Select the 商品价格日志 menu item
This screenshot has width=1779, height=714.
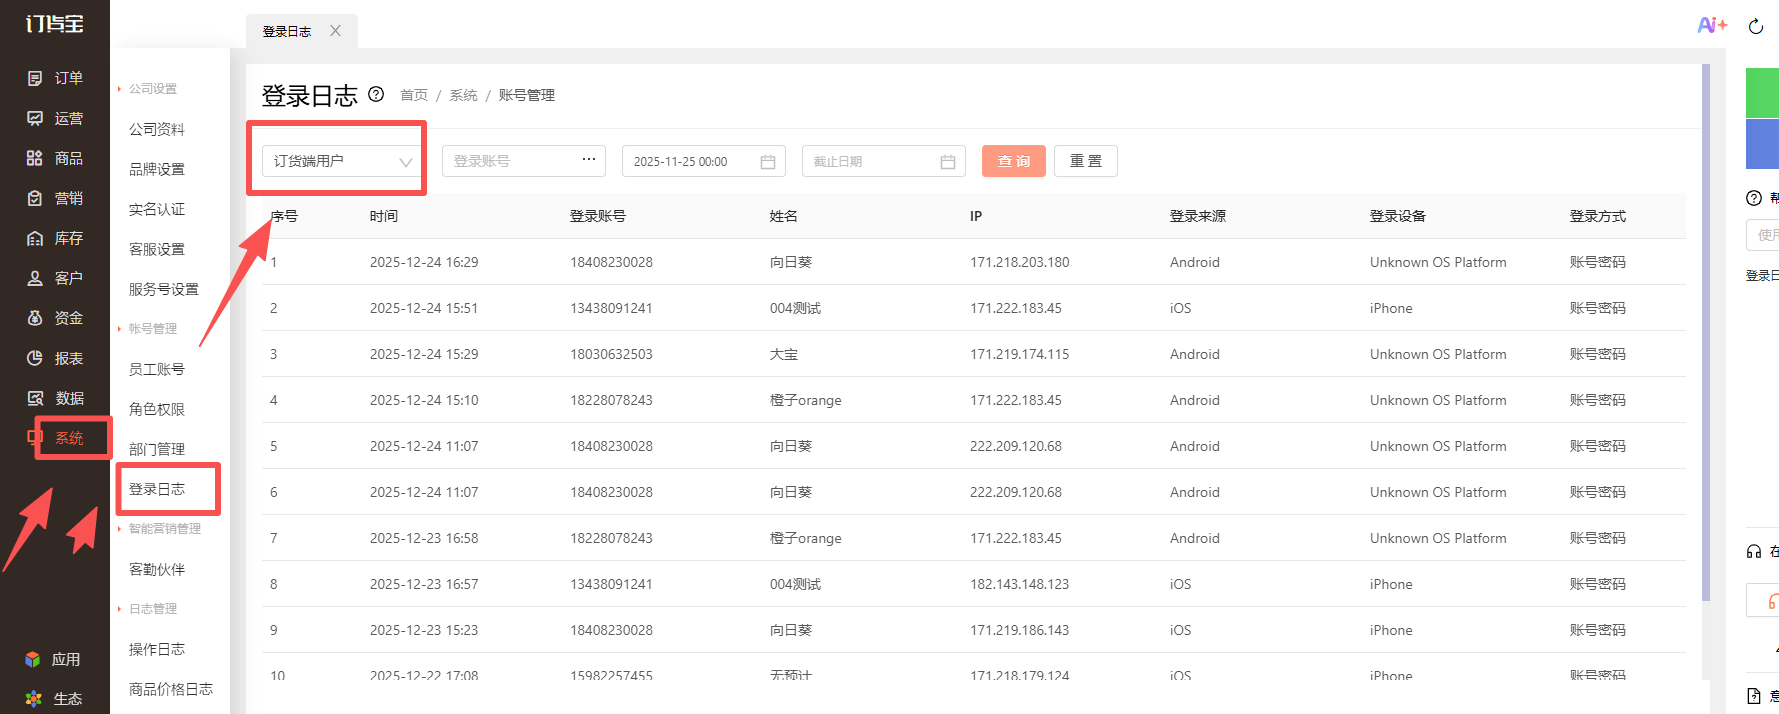(171, 689)
